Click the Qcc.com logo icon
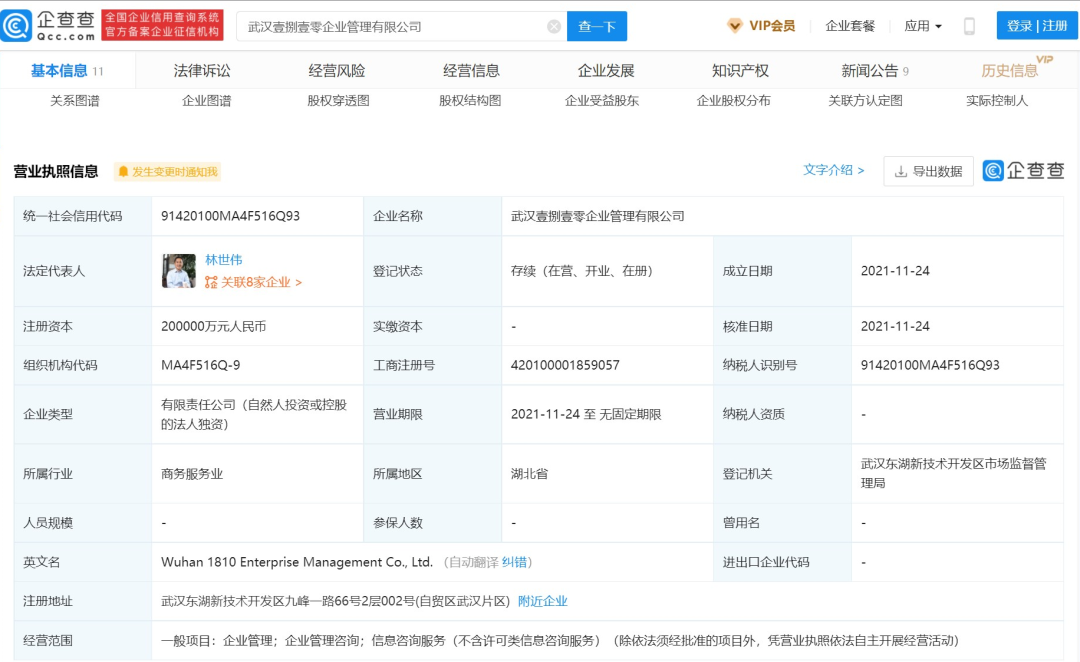Viewport: 1080px width, 662px height. pos(18,26)
